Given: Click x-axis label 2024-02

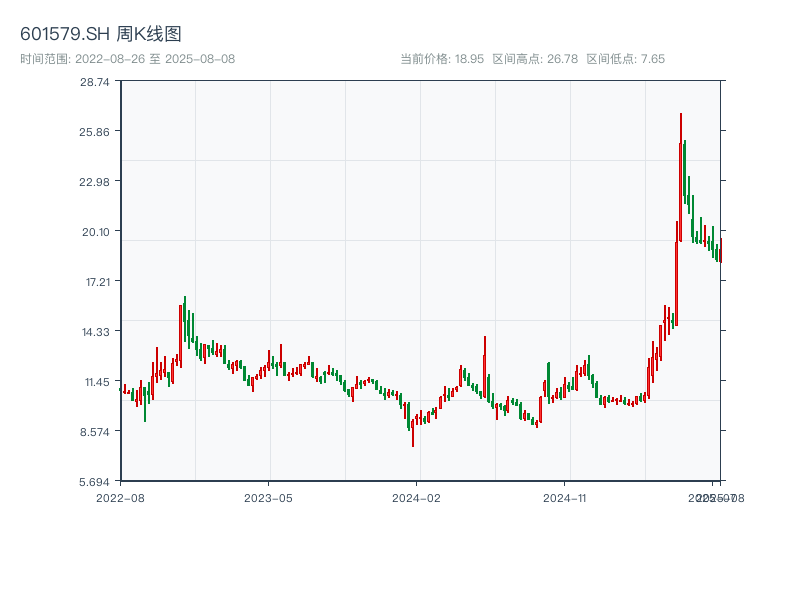Looking at the screenshot, I should pos(416,498).
